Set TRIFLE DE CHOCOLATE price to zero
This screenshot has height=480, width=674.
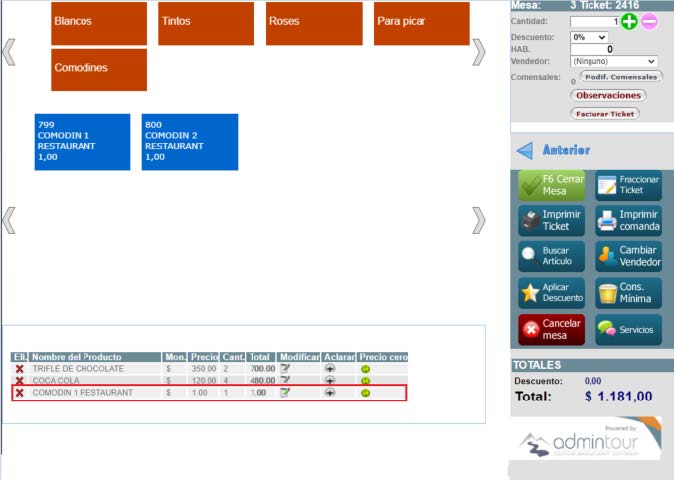(x=366, y=369)
